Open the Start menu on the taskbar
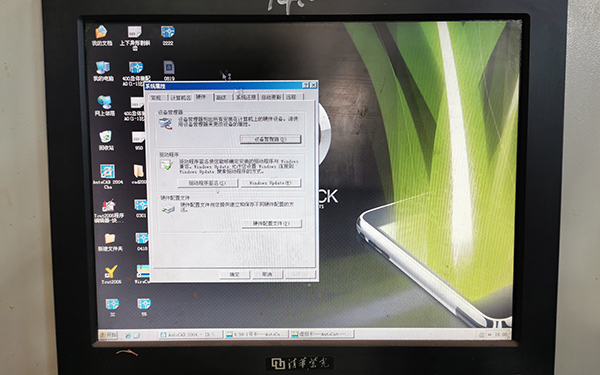Viewport: 600px width, 375px height. coord(108,335)
